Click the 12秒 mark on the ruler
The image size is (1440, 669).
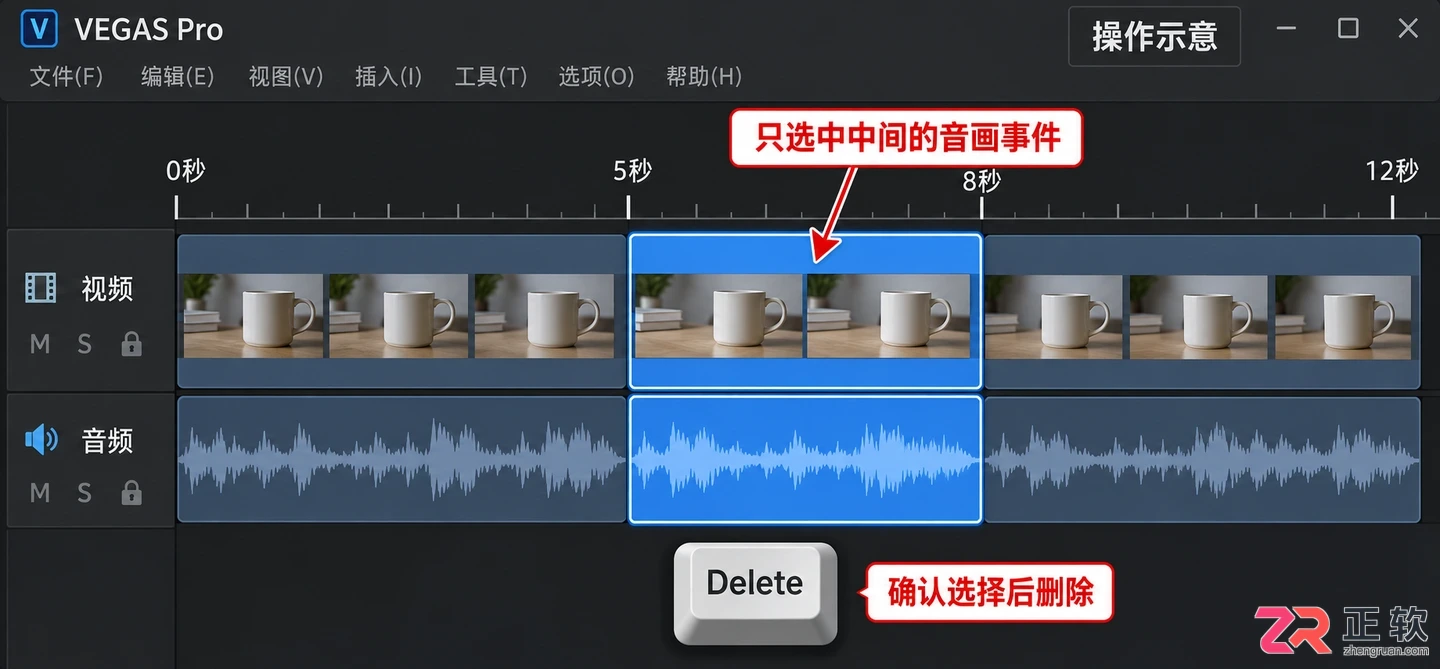(x=1392, y=171)
